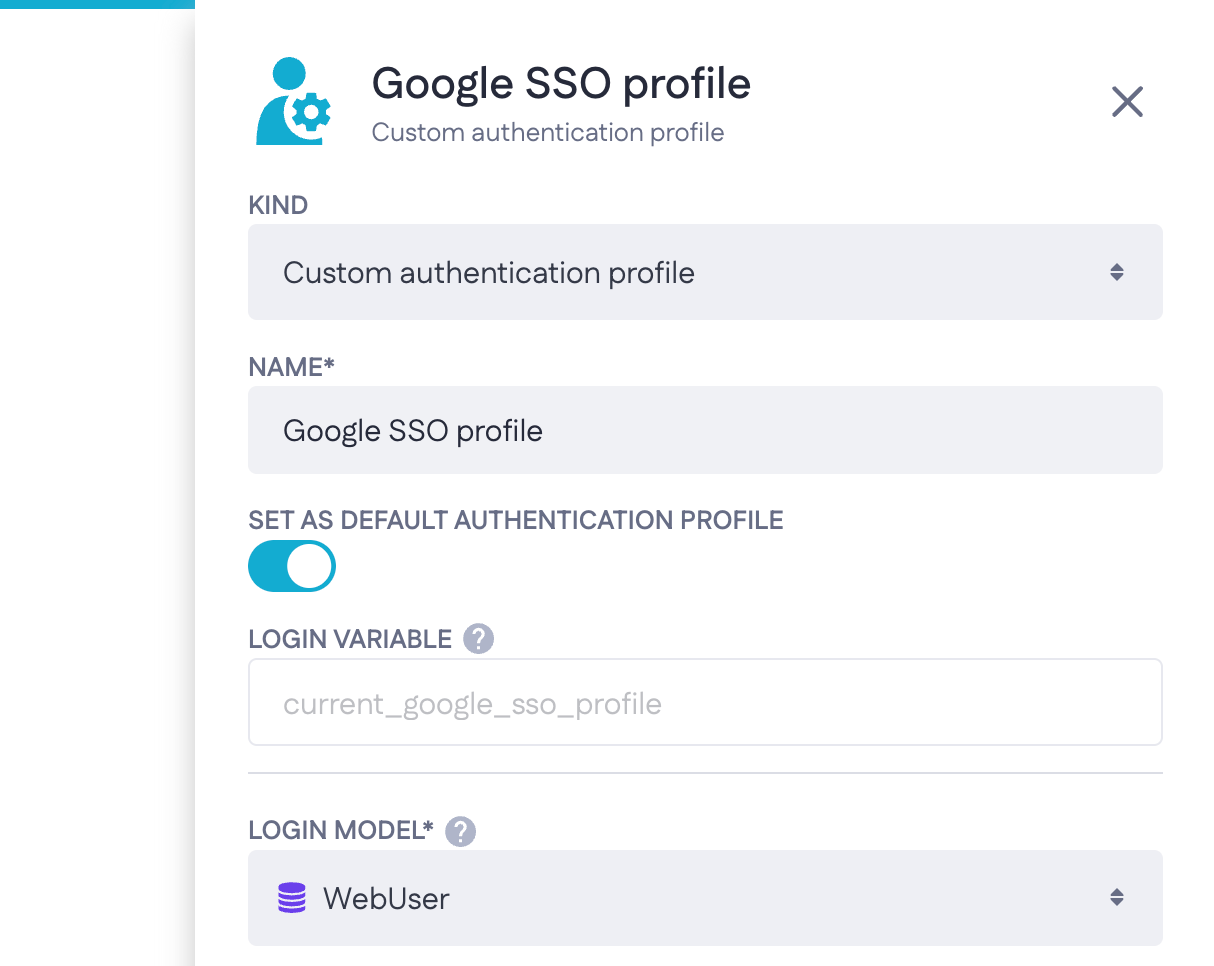Image resolution: width=1214 pixels, height=966 pixels.
Task: Click into the Name field with Google SSO profile
Action: point(704,430)
